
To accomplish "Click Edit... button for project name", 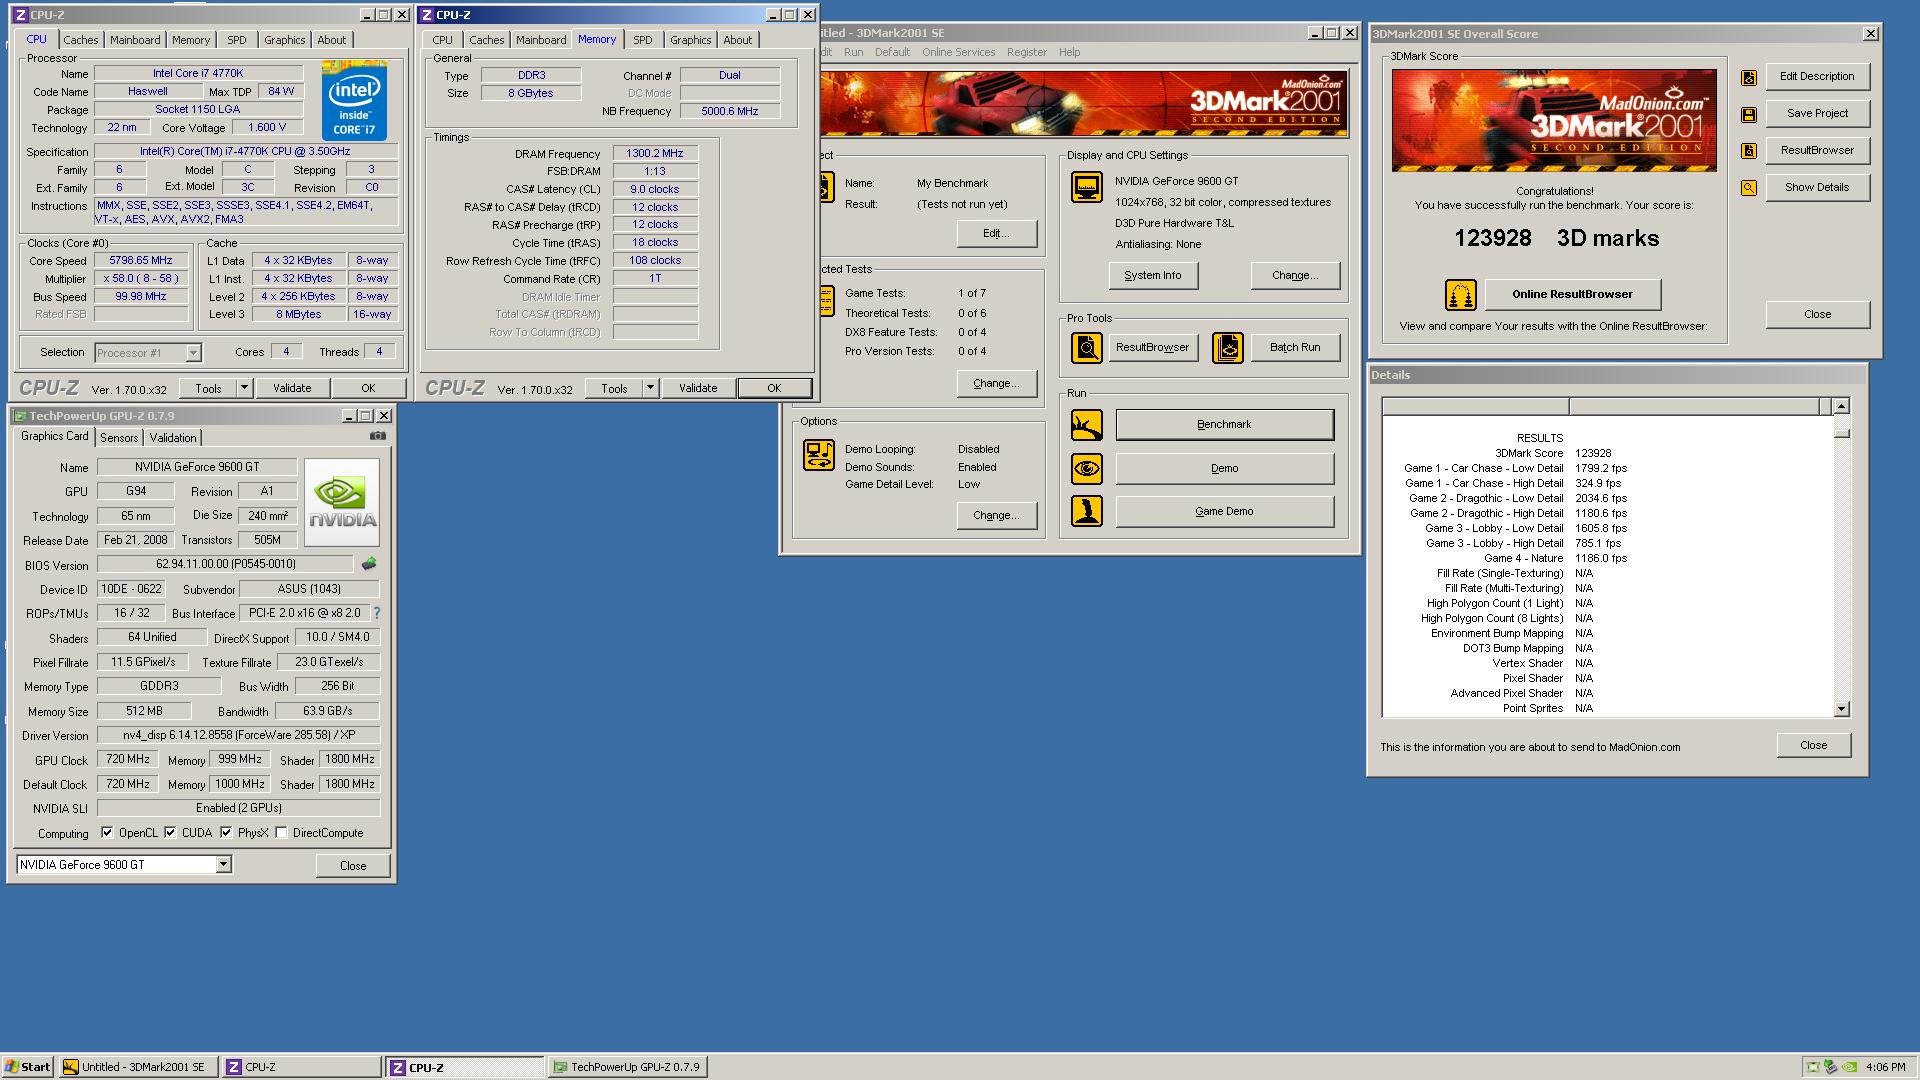I will click(x=996, y=233).
